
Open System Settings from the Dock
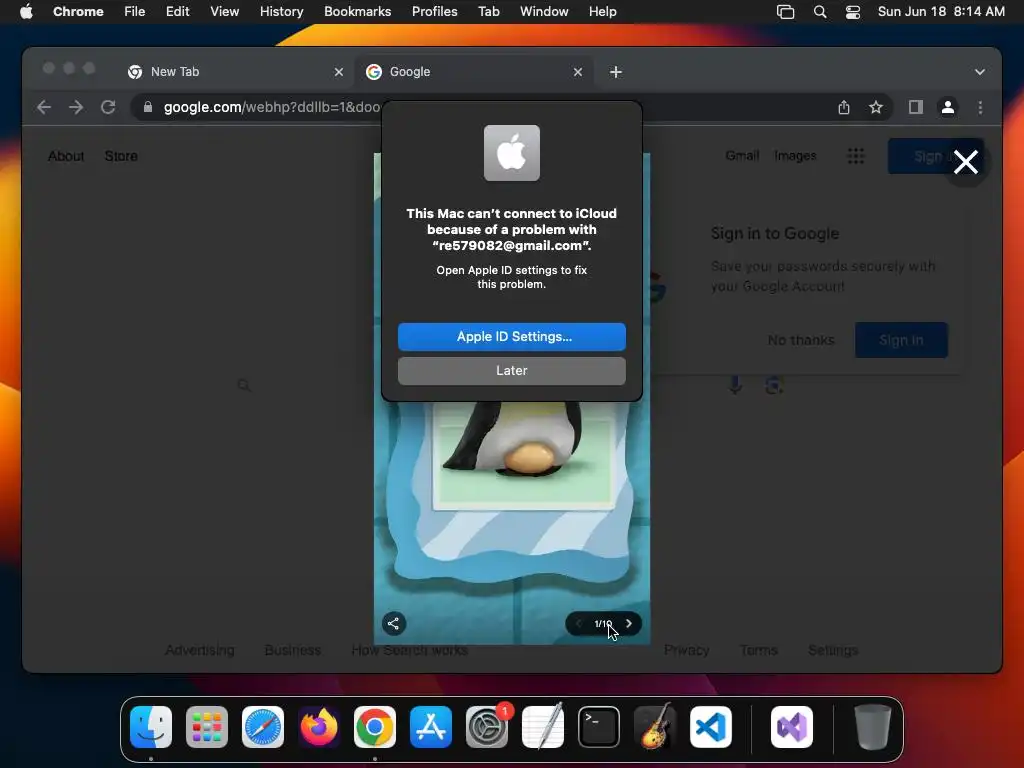tap(487, 727)
